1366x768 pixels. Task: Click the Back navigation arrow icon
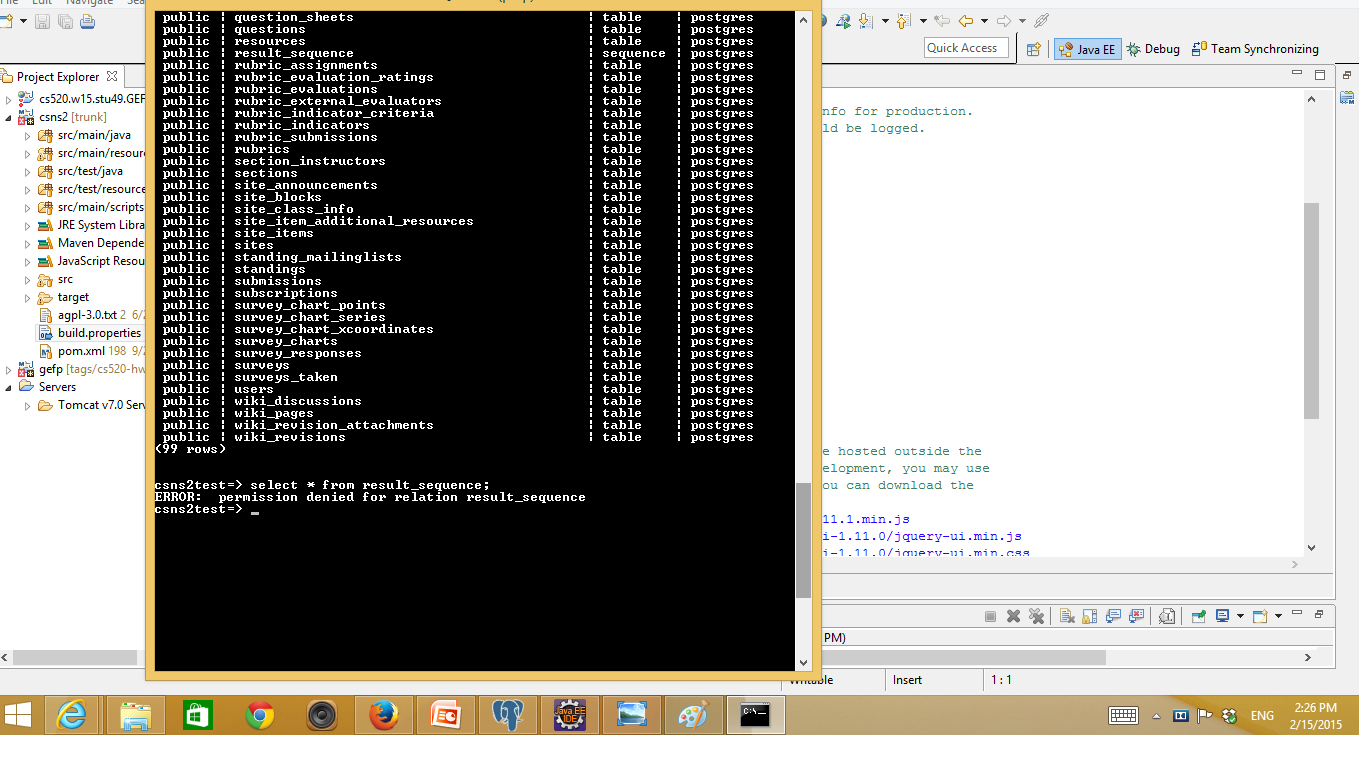click(966, 20)
